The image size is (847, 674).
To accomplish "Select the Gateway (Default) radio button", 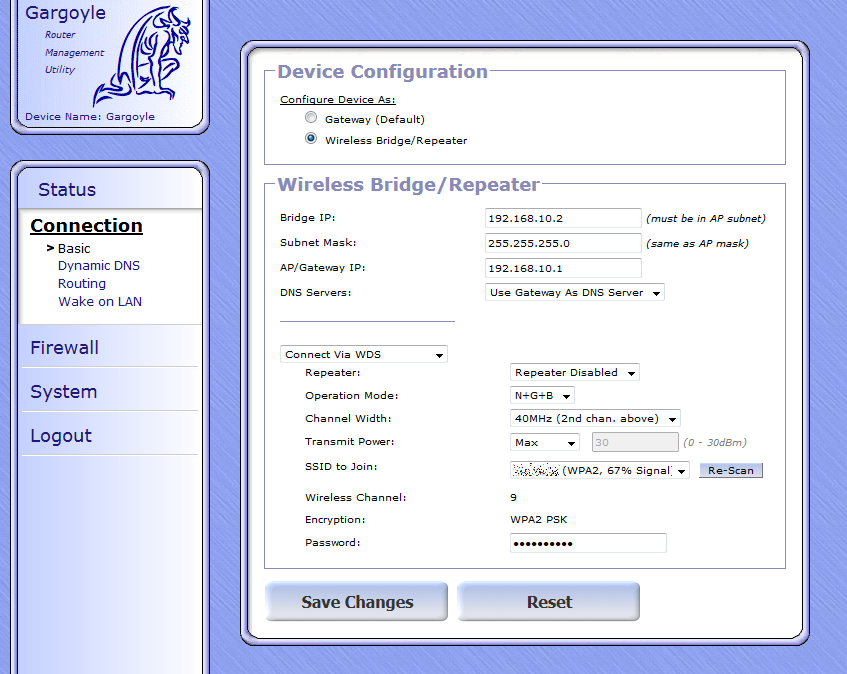I will pos(311,119).
